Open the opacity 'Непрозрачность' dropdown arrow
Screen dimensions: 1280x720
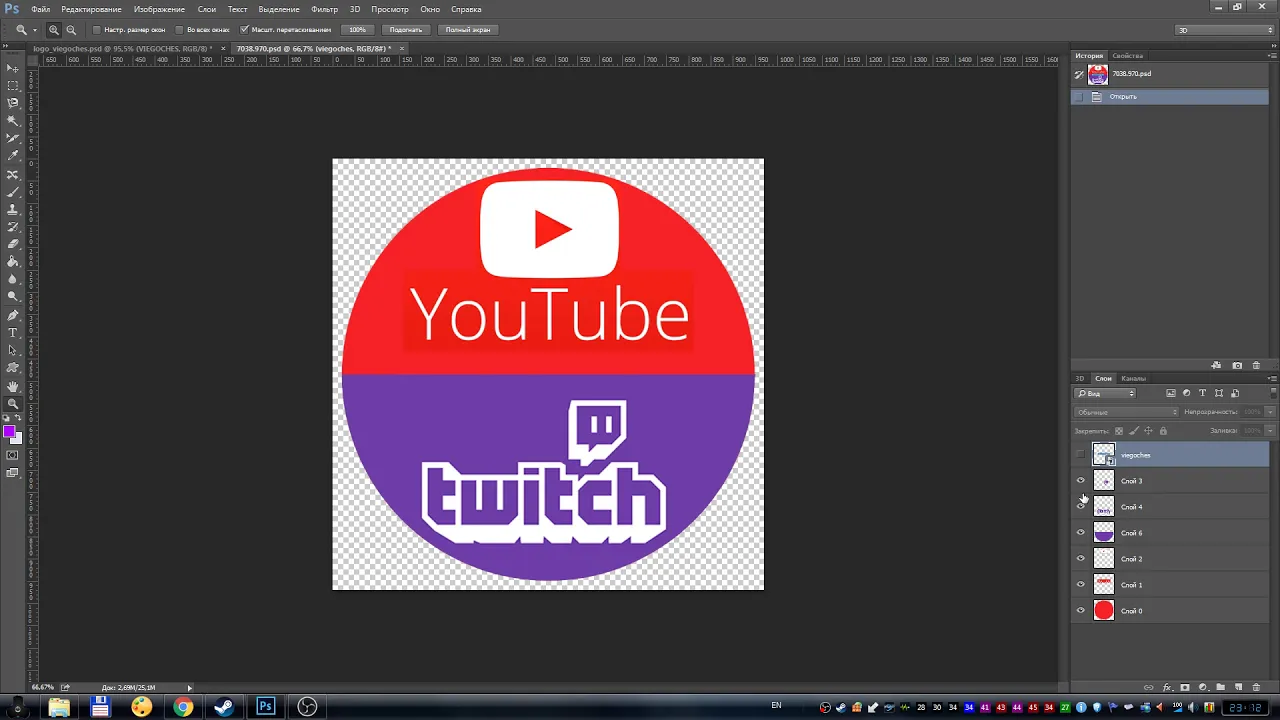pyautogui.click(x=1270, y=412)
